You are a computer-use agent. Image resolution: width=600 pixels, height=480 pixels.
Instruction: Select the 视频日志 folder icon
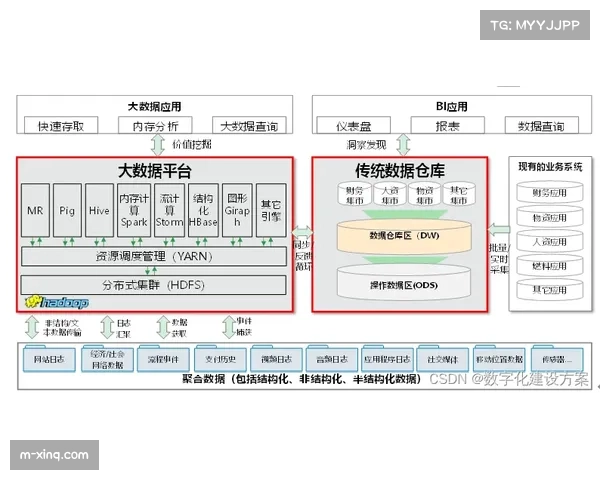[276, 358]
